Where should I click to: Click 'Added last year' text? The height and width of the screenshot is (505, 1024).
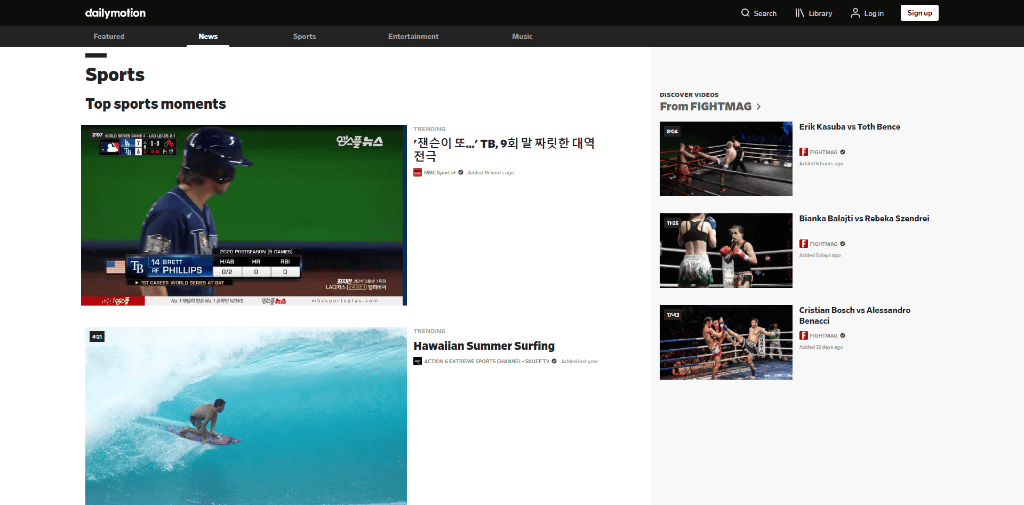click(x=579, y=361)
